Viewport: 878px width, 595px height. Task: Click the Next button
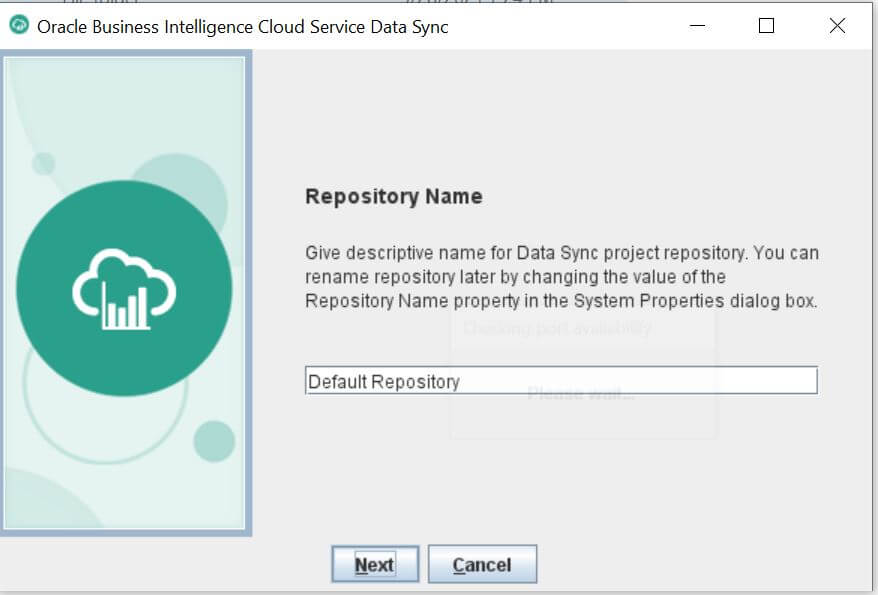pos(375,564)
